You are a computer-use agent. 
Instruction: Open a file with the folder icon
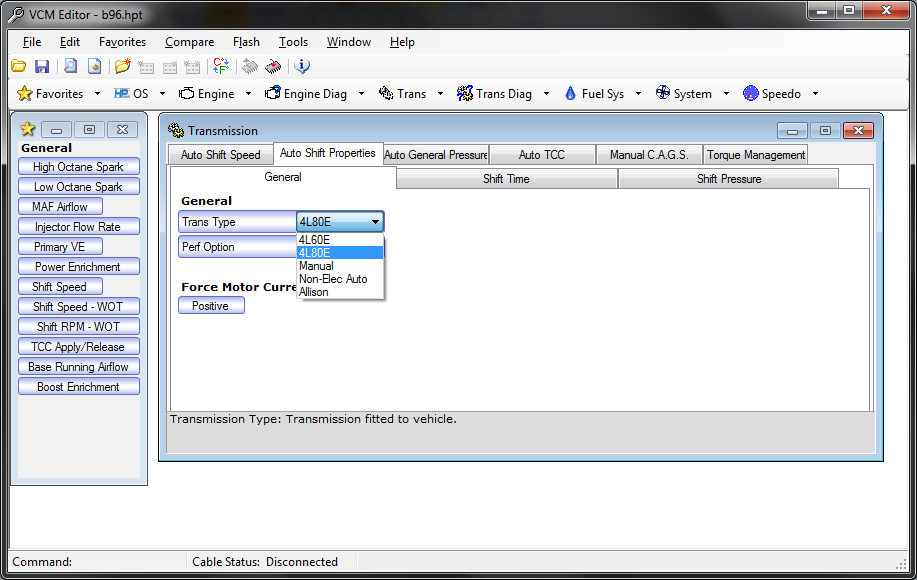pos(18,66)
